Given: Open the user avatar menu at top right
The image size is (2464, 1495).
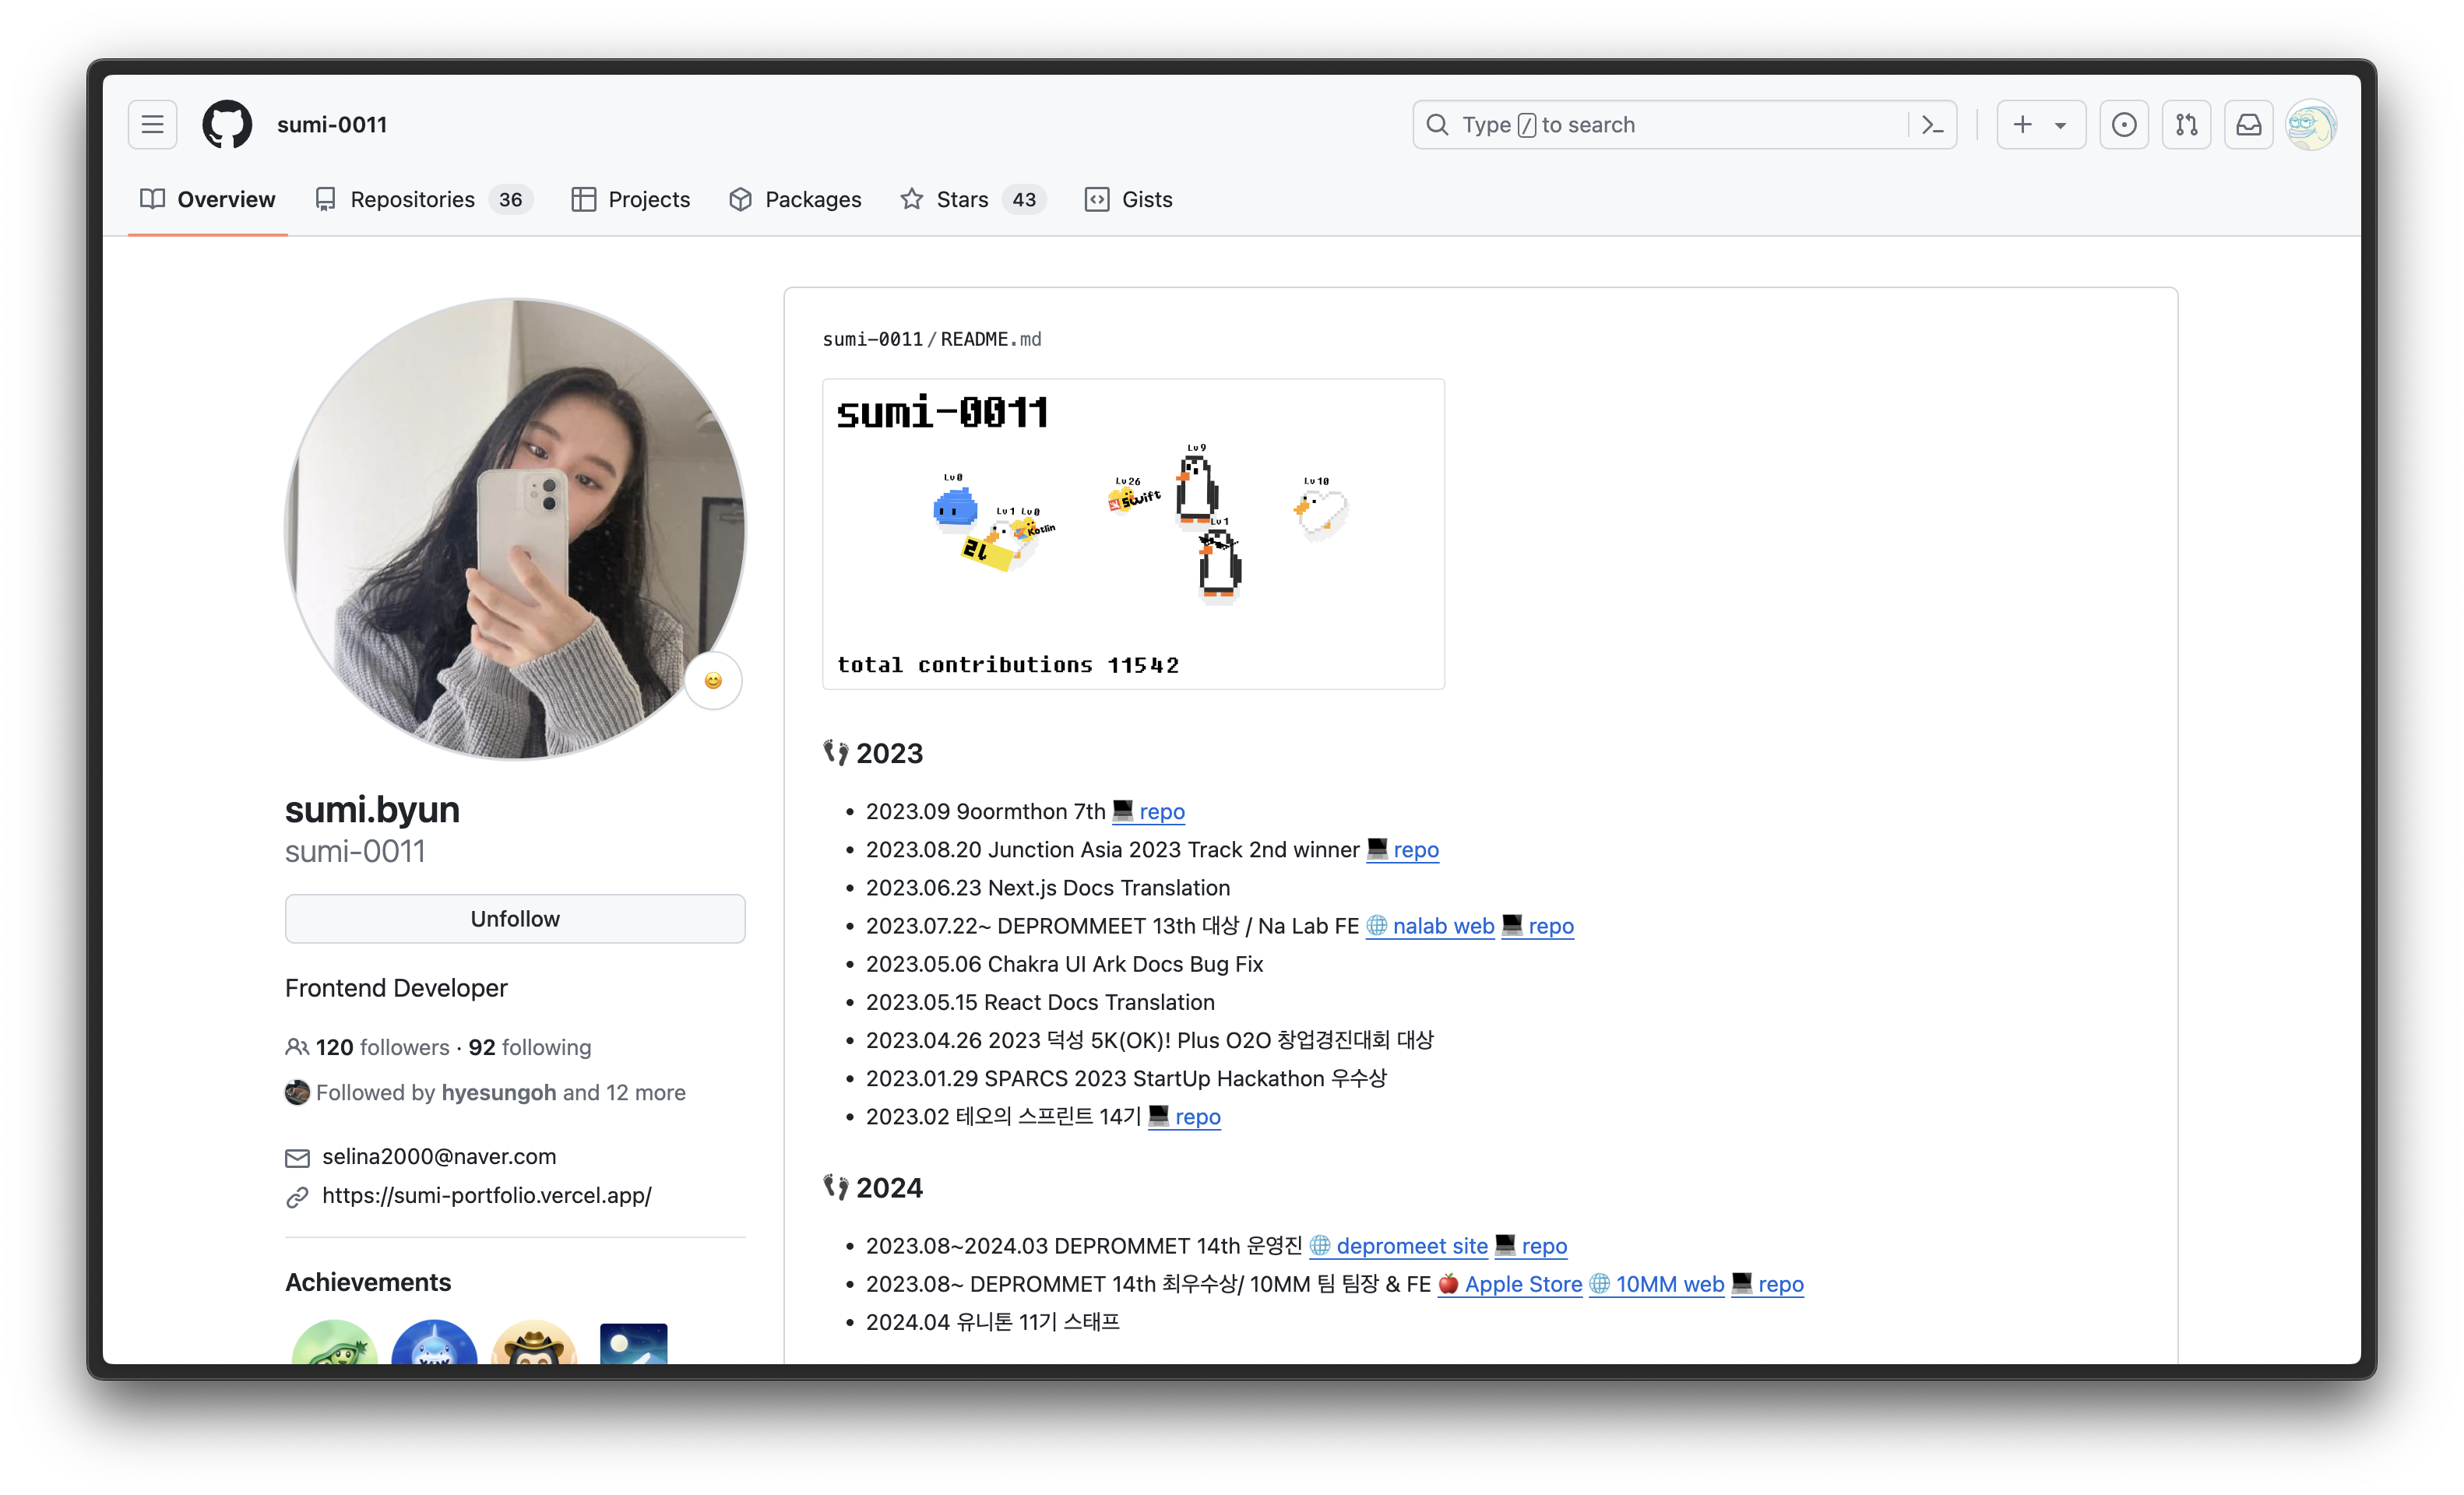Looking at the screenshot, I should (x=2311, y=125).
